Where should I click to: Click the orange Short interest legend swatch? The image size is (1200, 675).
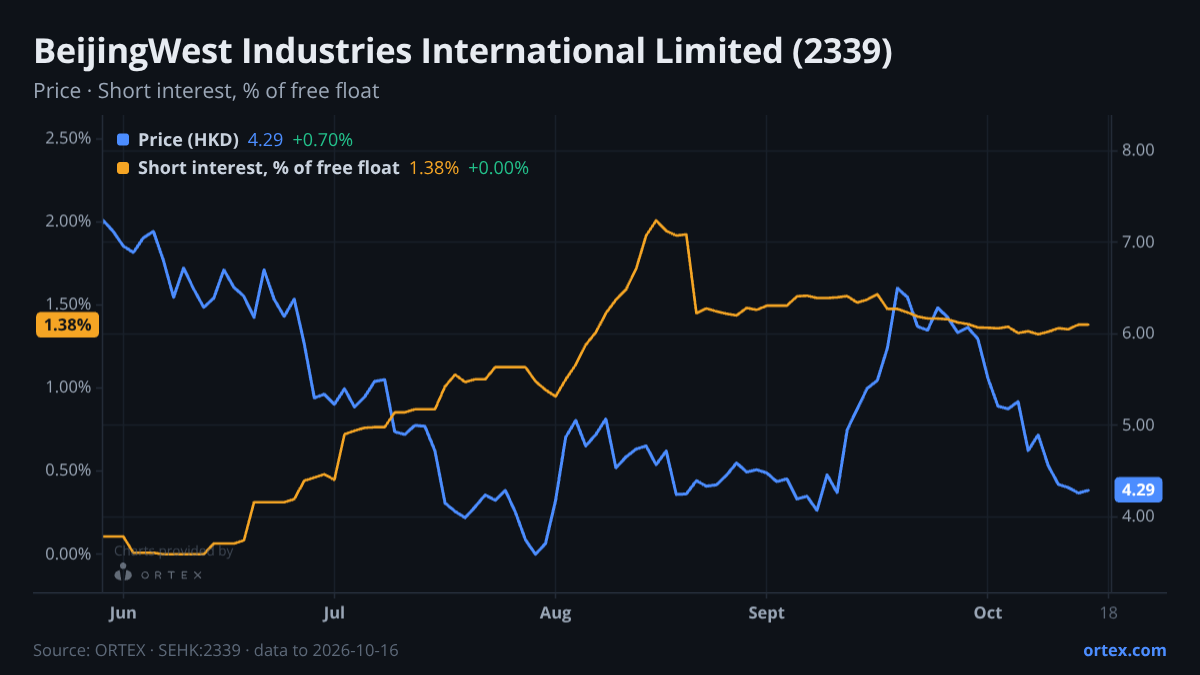[x=123, y=168]
